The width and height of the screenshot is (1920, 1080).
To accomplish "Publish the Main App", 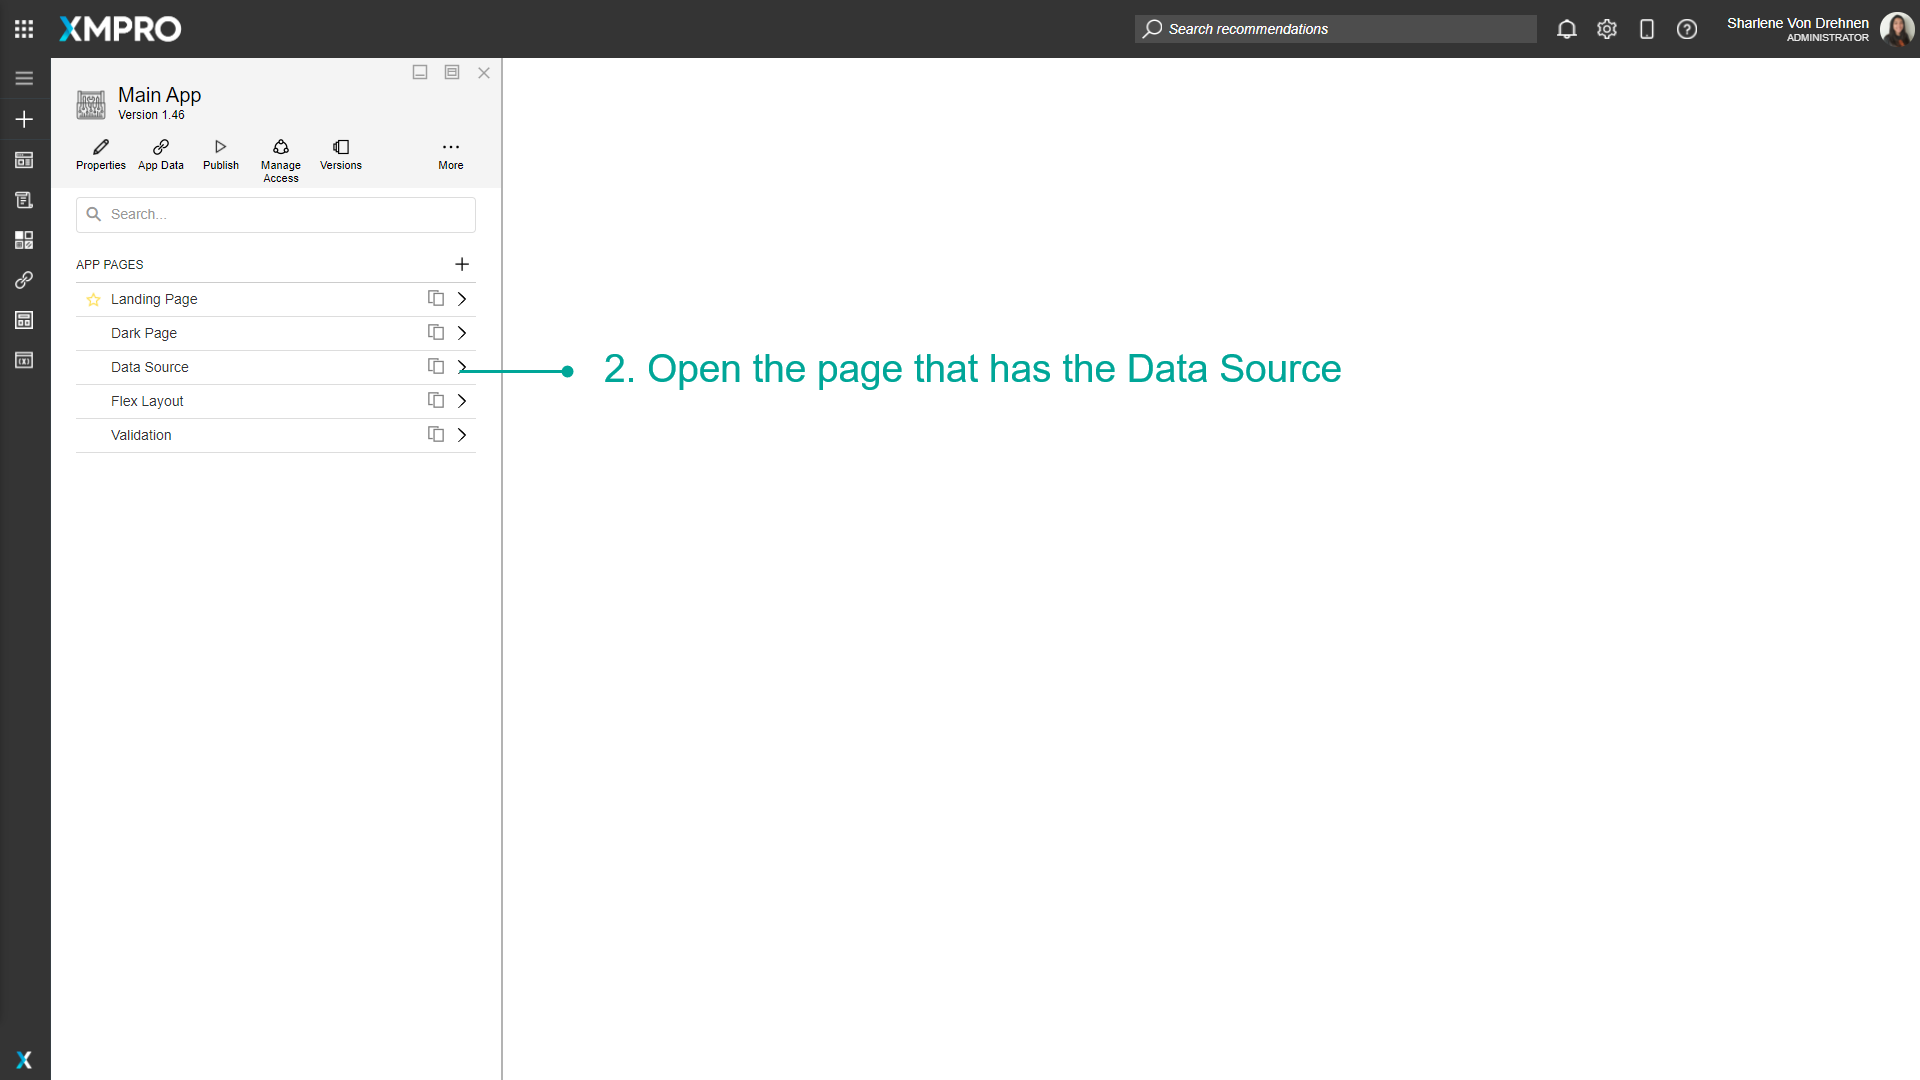I will pyautogui.click(x=220, y=154).
